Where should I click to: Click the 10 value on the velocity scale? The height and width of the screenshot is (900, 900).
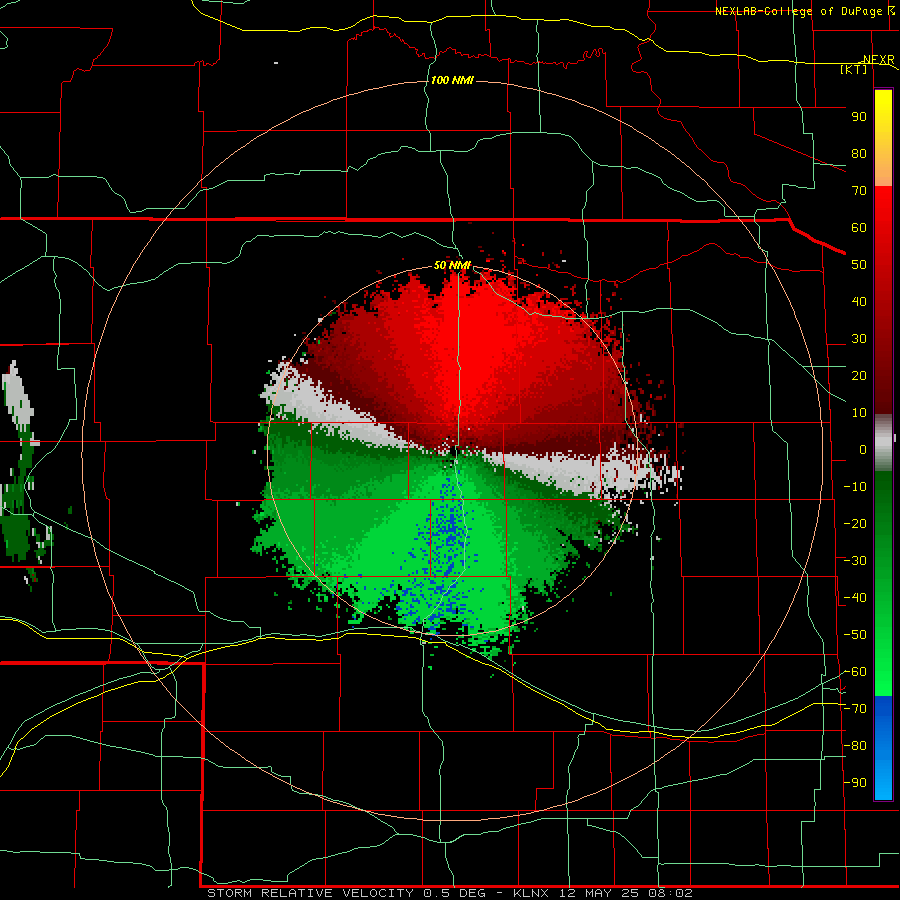click(859, 413)
